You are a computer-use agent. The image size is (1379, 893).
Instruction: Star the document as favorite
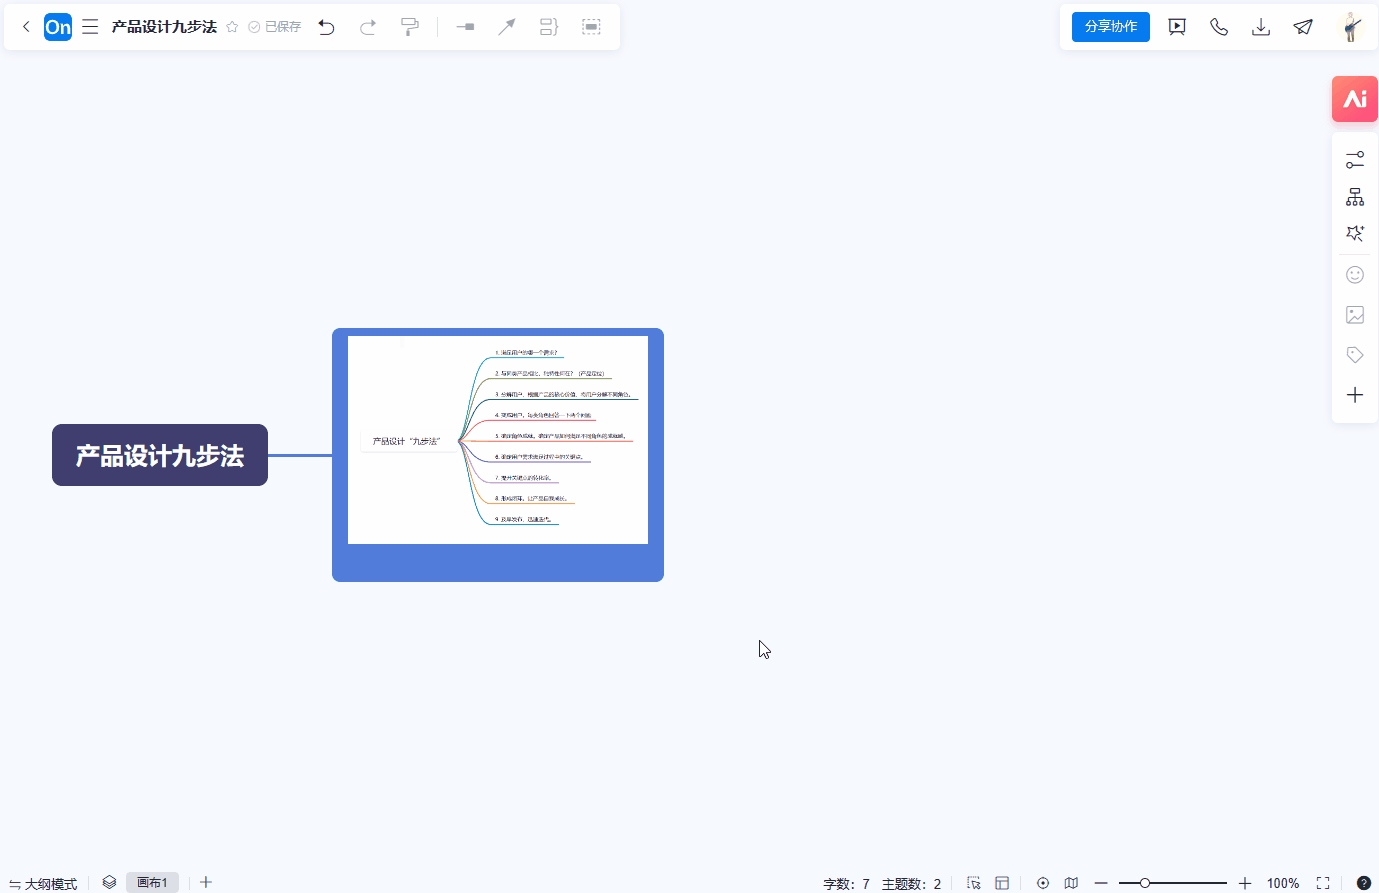[232, 27]
